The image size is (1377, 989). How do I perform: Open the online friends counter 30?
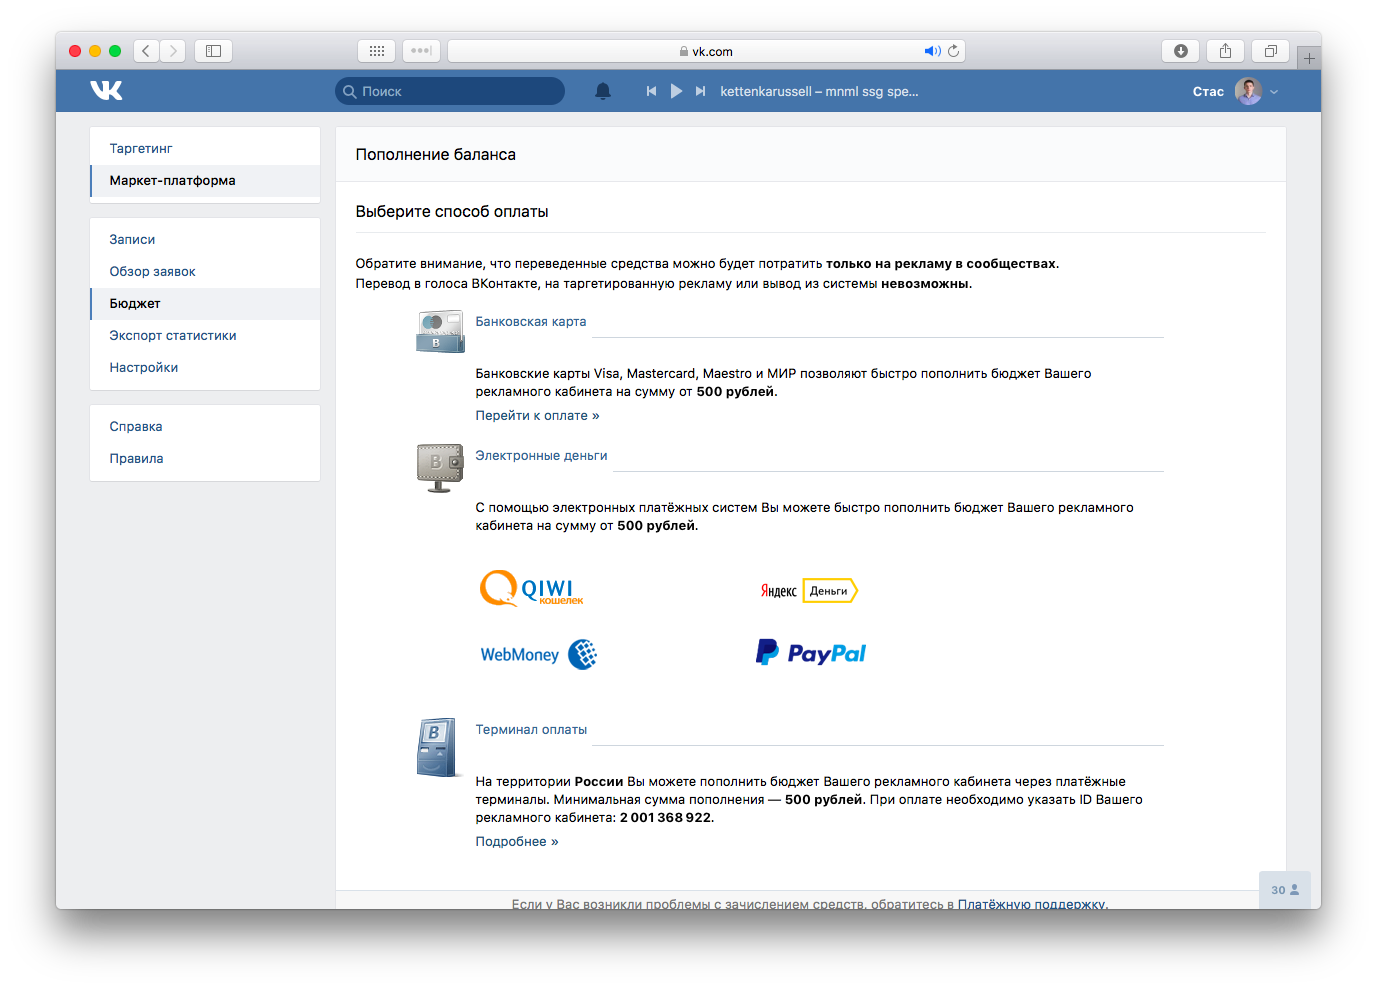pos(1285,889)
